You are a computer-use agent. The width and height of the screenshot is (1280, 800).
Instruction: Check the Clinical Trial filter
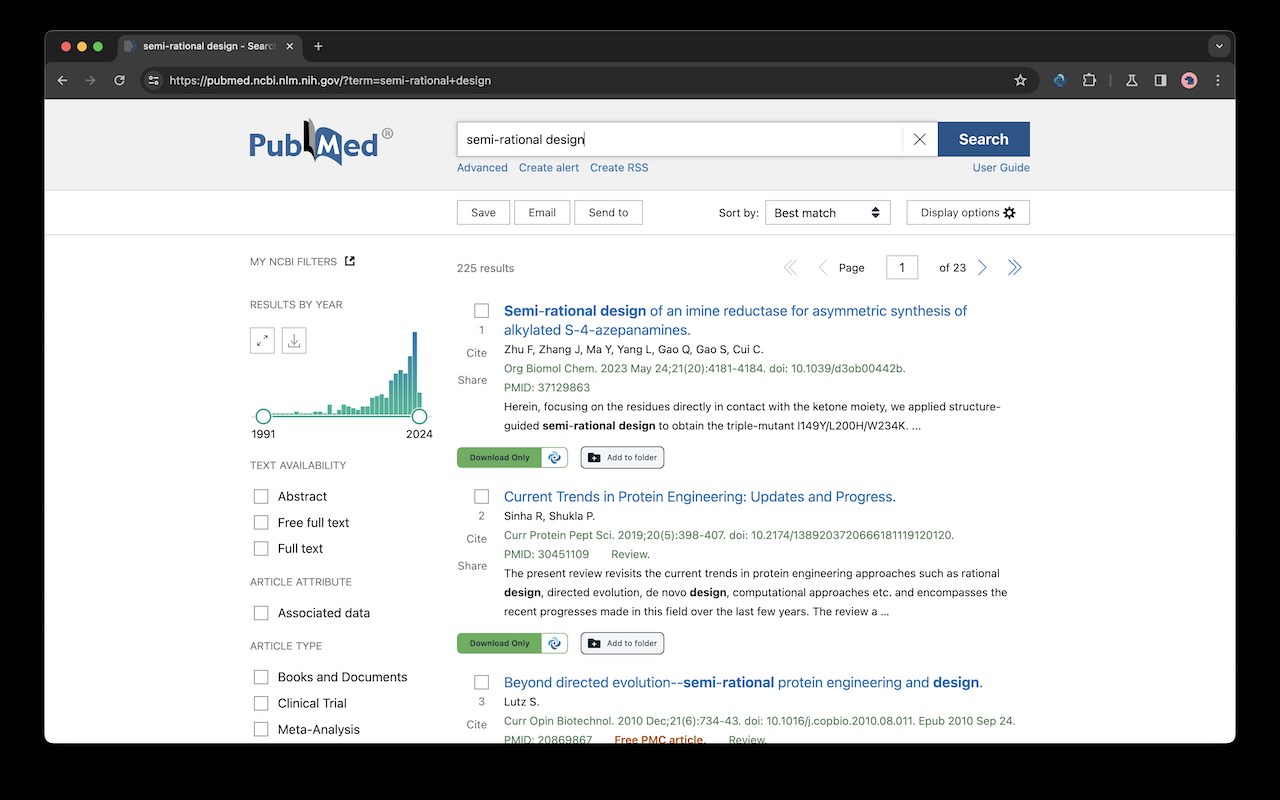[261, 703]
